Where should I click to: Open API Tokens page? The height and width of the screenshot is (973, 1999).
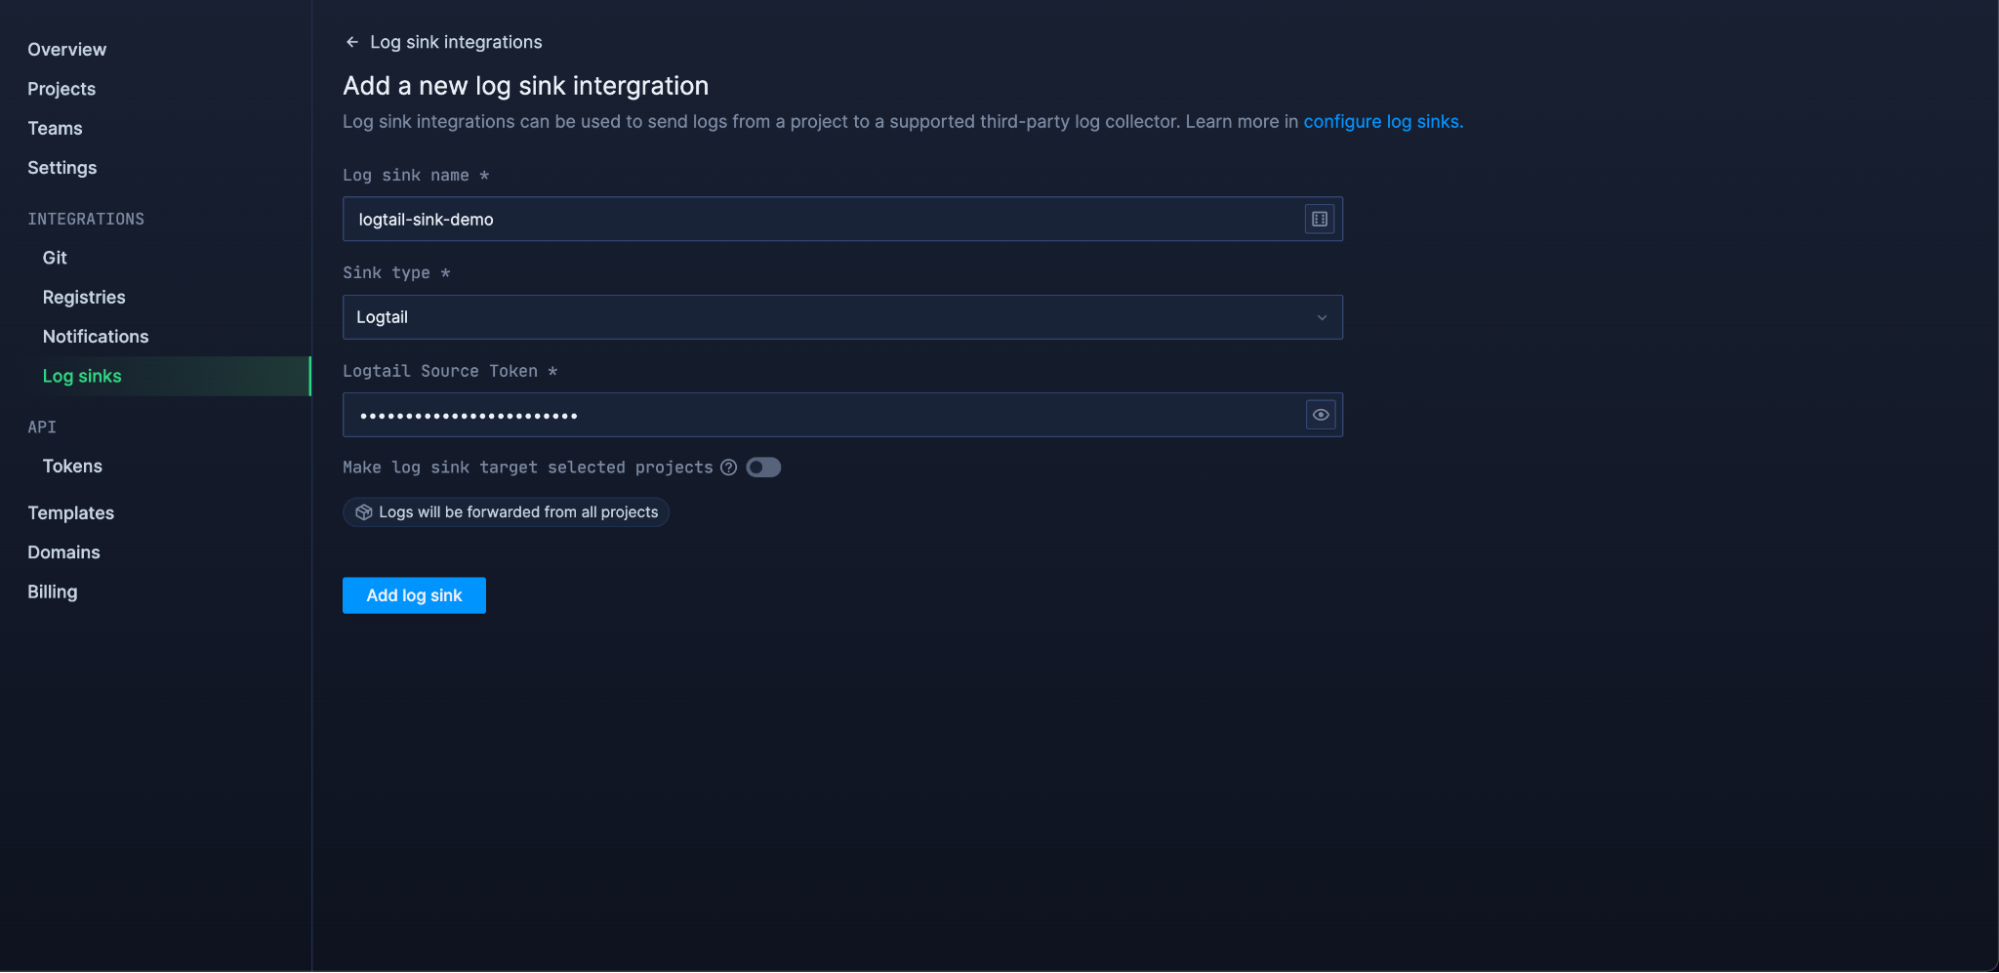(72, 466)
